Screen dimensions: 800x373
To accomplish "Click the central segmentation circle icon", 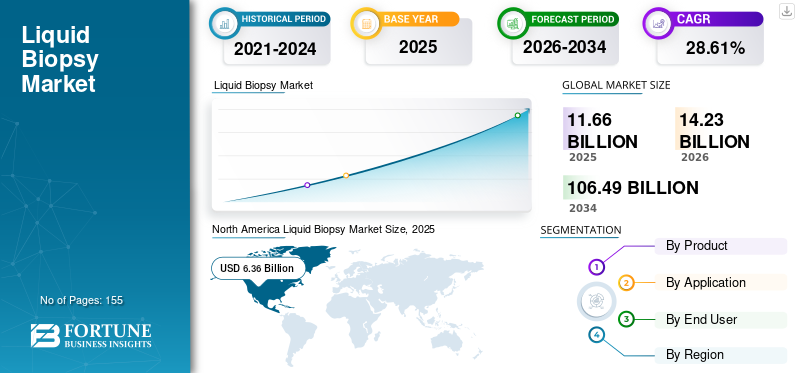I will pyautogui.click(x=595, y=301).
